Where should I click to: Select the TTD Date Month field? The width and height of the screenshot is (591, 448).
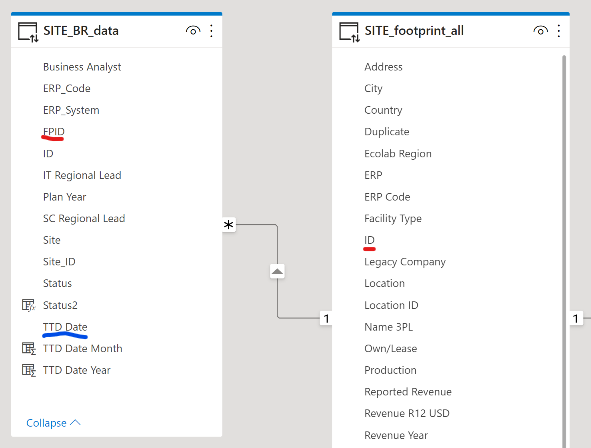[x=83, y=349]
